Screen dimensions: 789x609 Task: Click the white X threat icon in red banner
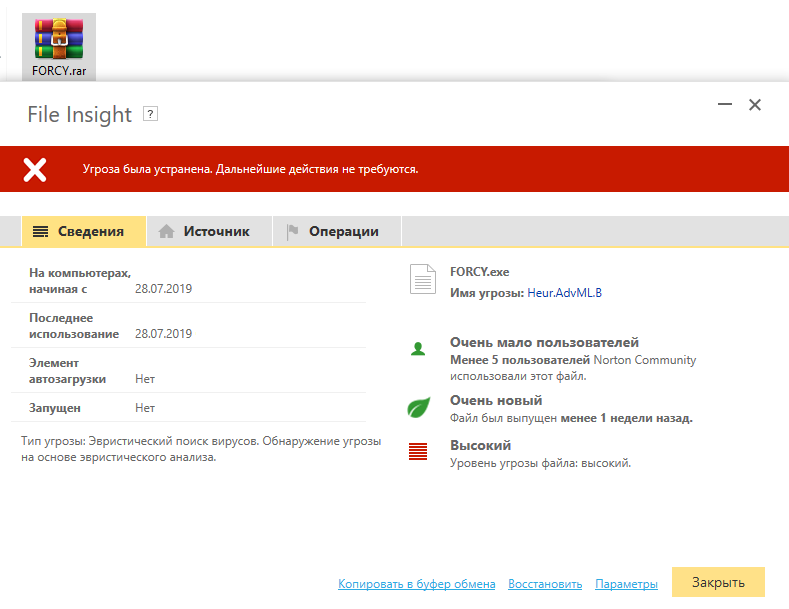coord(35,170)
